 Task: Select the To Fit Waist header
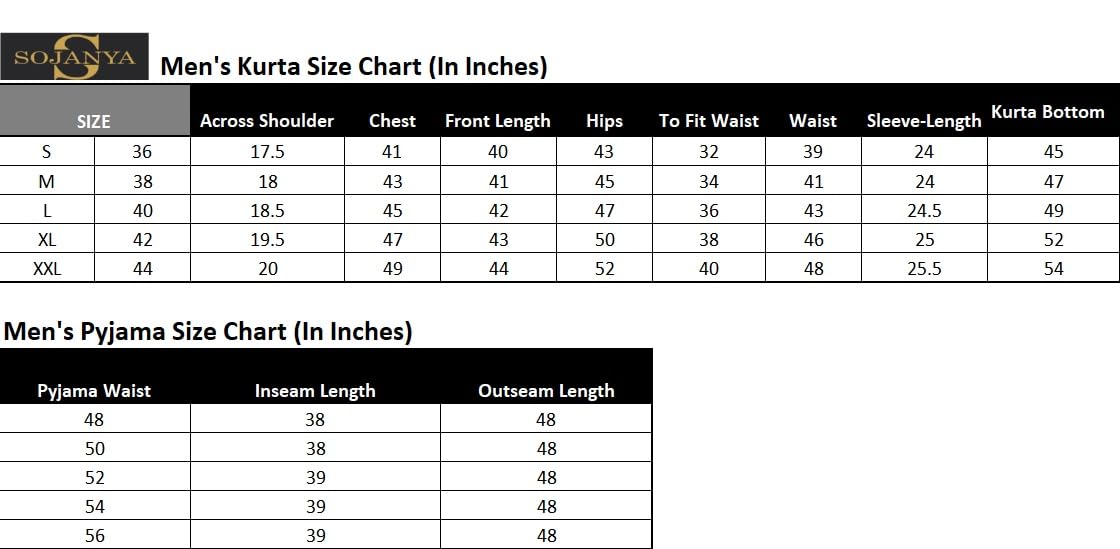pyautogui.click(x=709, y=121)
